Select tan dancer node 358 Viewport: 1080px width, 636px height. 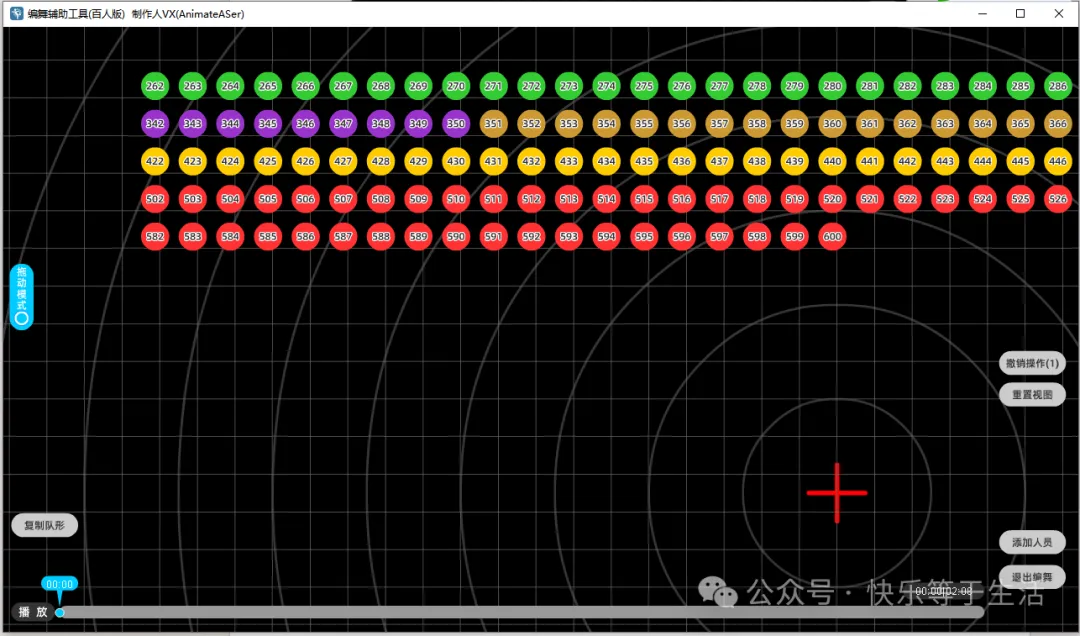pyautogui.click(x=757, y=124)
